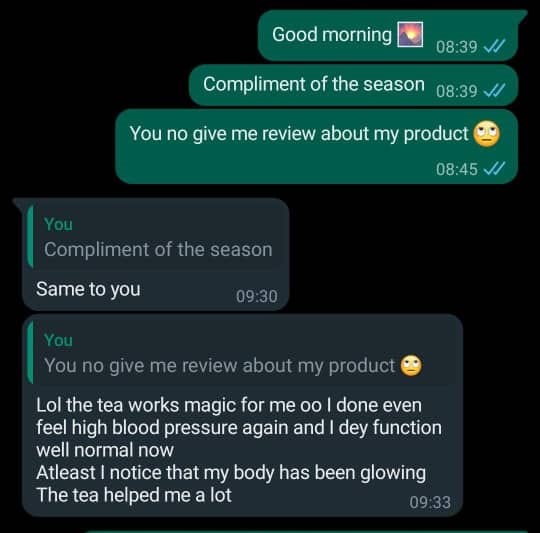Open the quoted 'You no give me review' preview
The width and height of the screenshot is (540, 533).
(242, 353)
